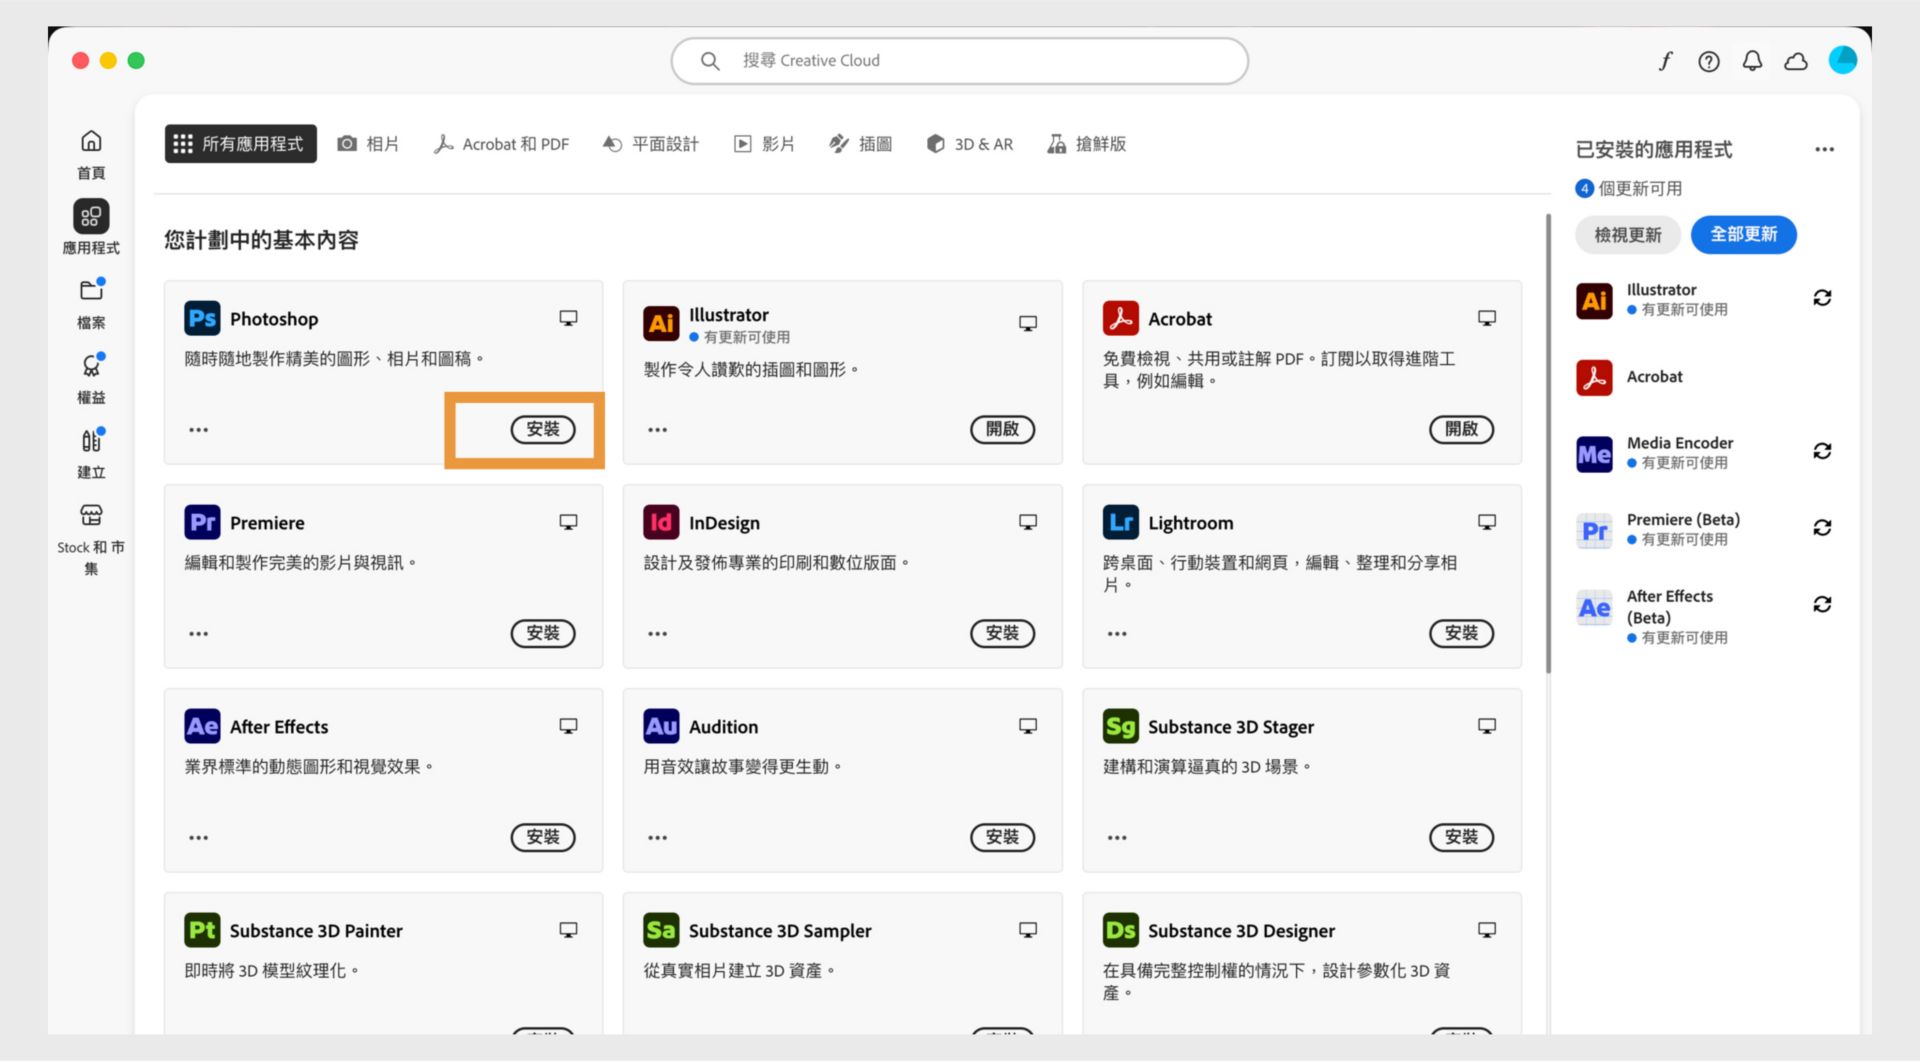Click the Illustrator app icon in the card
The image size is (1920, 1062).
click(x=661, y=323)
